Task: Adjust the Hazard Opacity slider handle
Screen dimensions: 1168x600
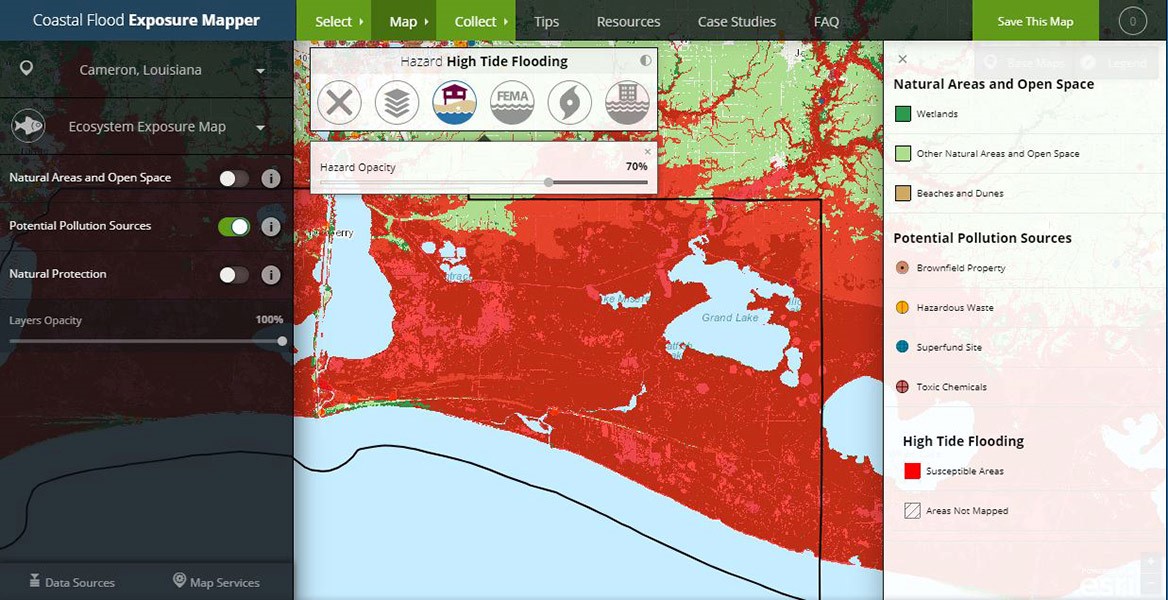Action: [x=549, y=183]
